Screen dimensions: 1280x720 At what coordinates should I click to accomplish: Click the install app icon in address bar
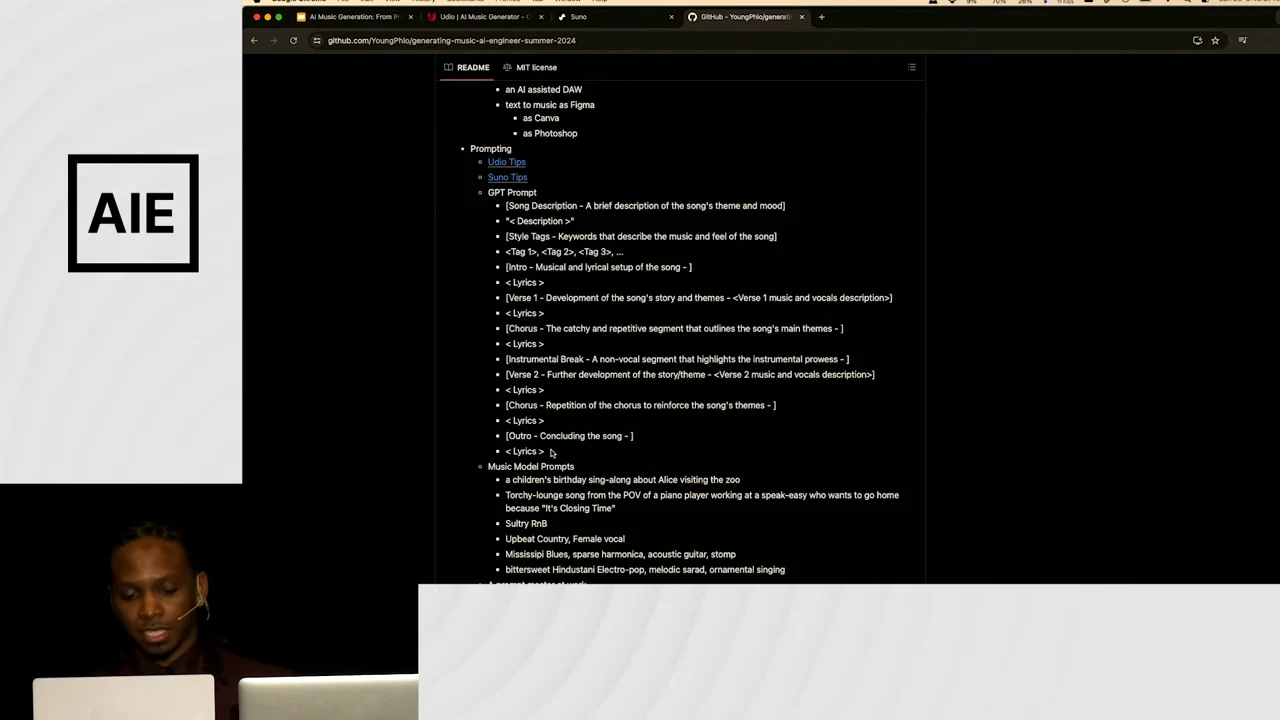[1197, 41]
